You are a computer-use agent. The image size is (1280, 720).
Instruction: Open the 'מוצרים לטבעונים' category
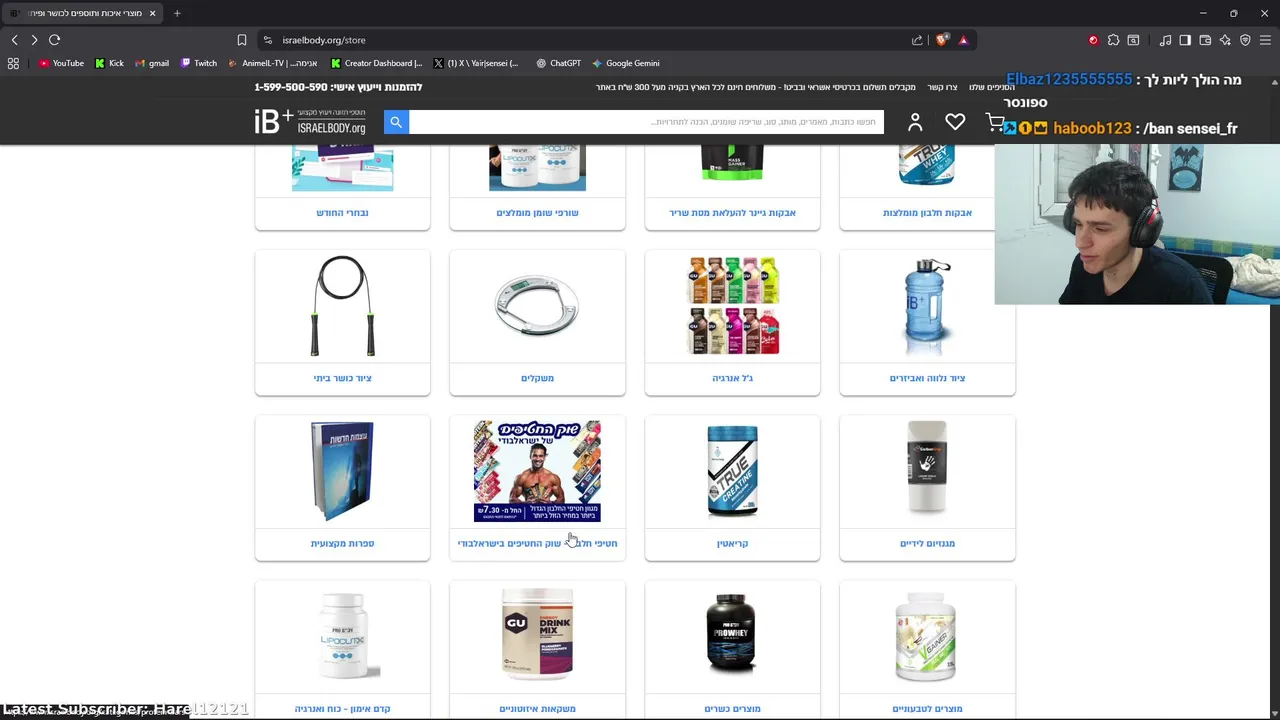click(927, 708)
